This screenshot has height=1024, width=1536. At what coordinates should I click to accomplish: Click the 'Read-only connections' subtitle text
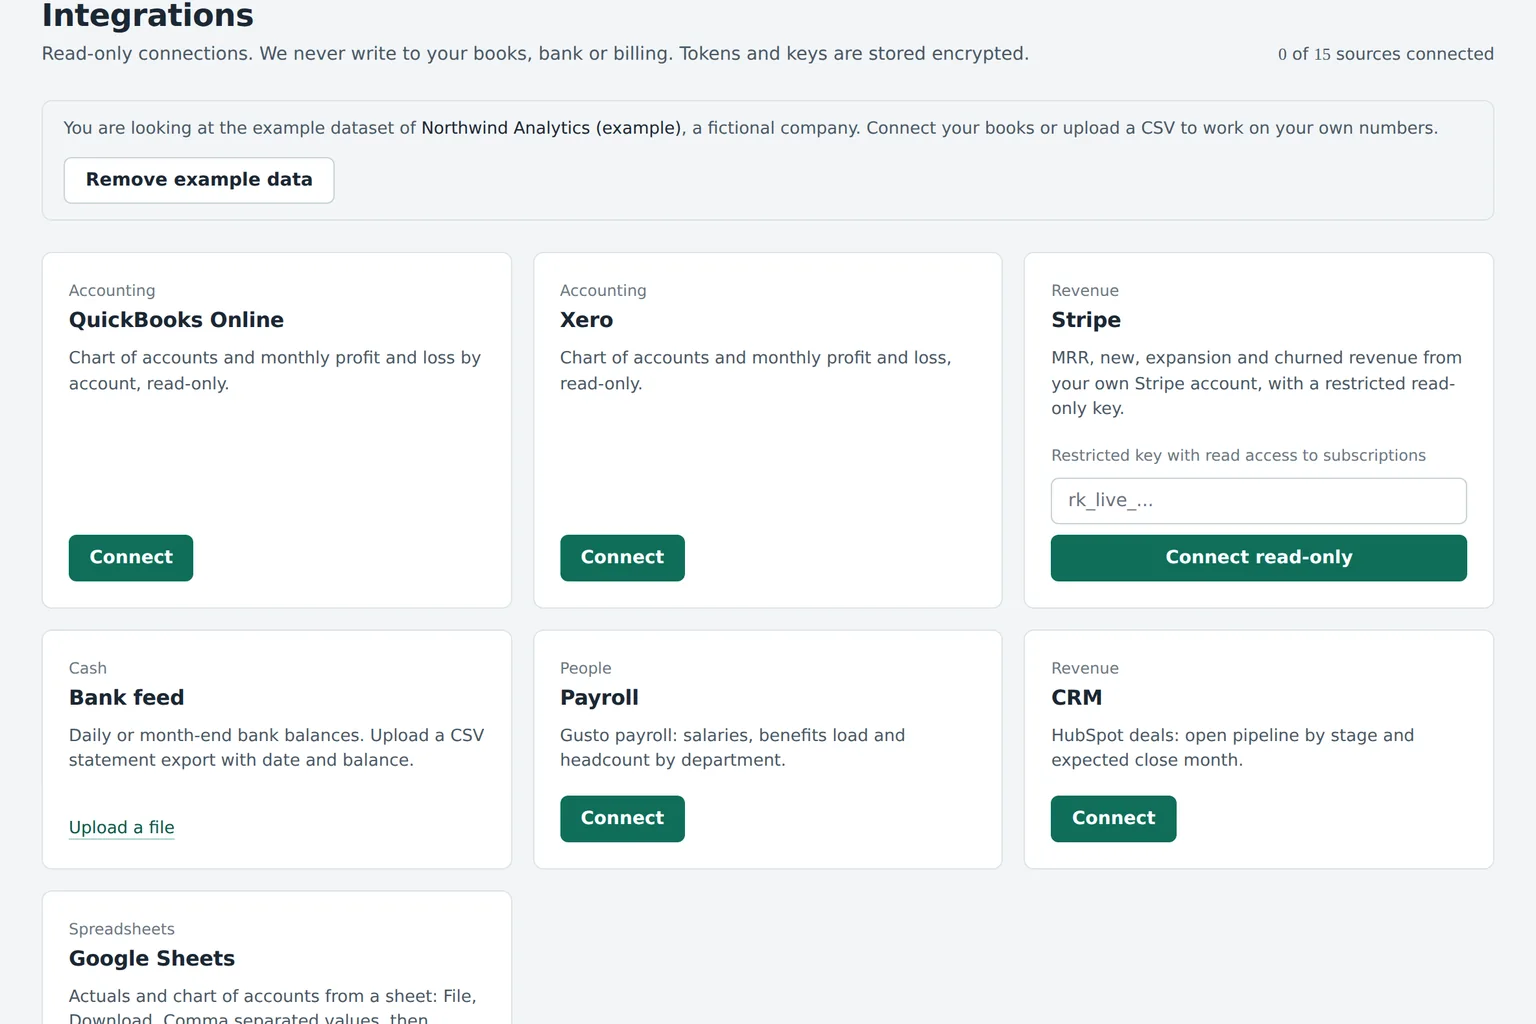point(535,54)
